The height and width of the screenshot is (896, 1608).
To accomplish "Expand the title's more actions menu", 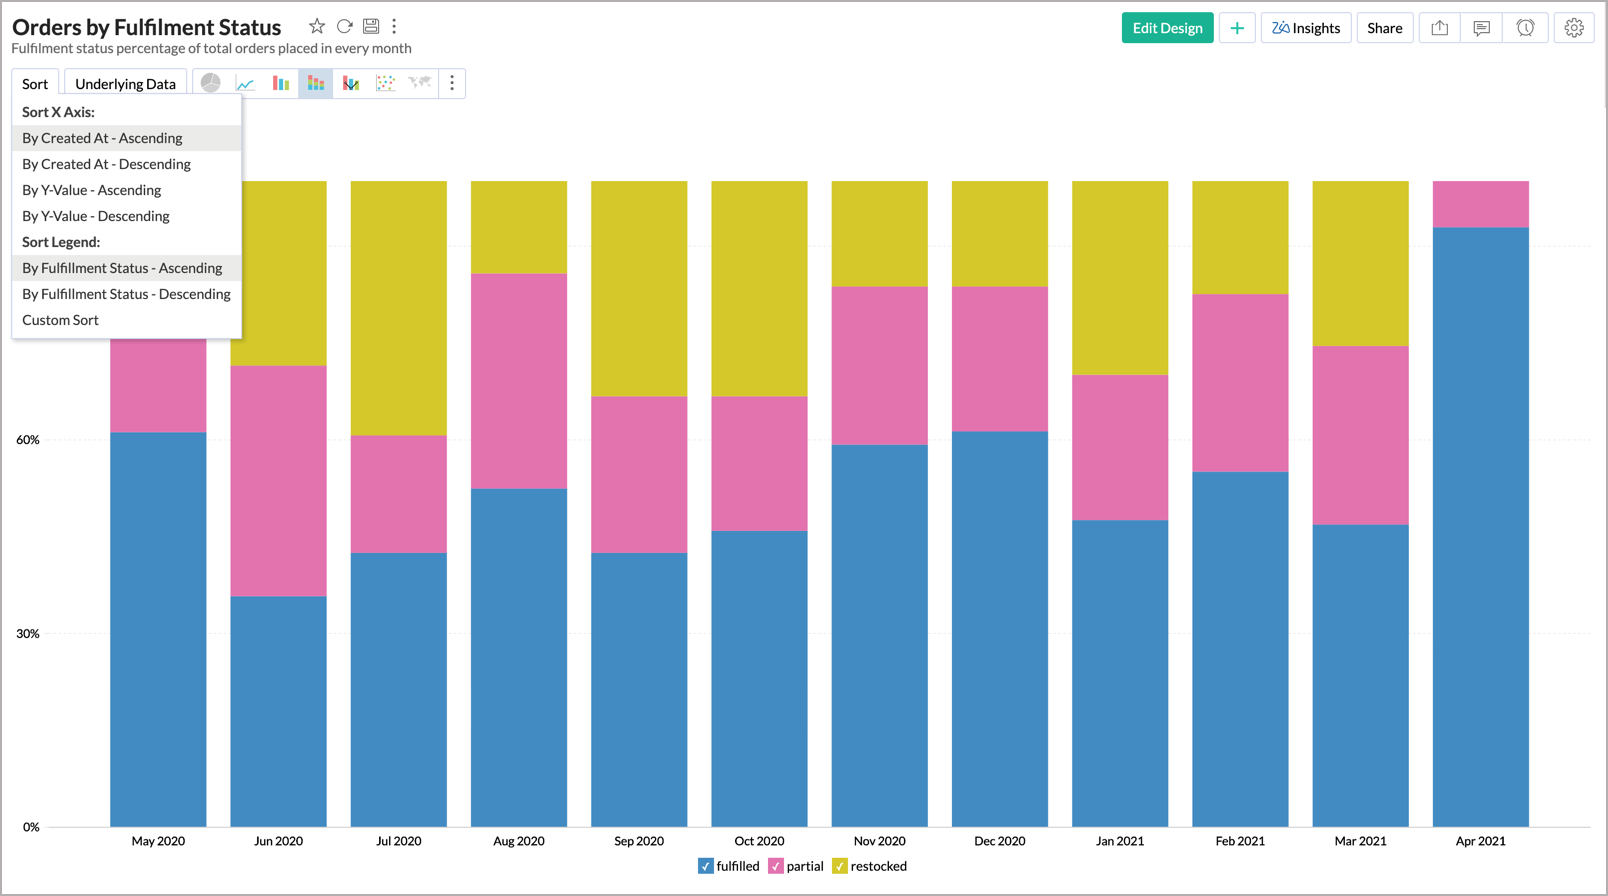I will 395,26.
